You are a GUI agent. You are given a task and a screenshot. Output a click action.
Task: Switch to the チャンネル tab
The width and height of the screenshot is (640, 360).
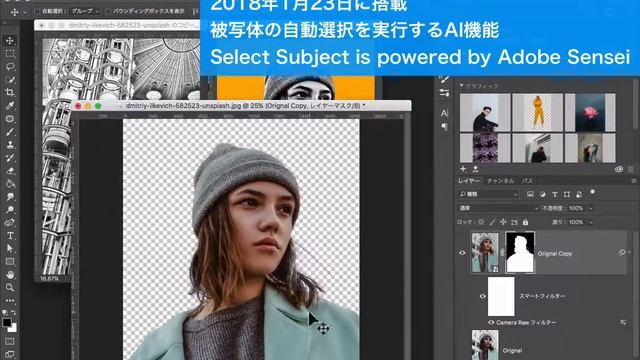click(500, 180)
